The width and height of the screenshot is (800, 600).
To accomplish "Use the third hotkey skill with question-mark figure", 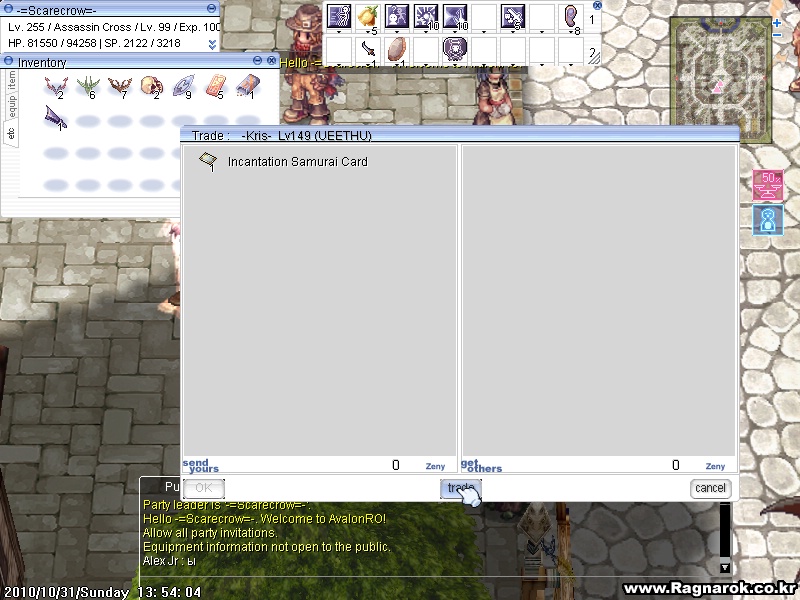I will [x=396, y=17].
